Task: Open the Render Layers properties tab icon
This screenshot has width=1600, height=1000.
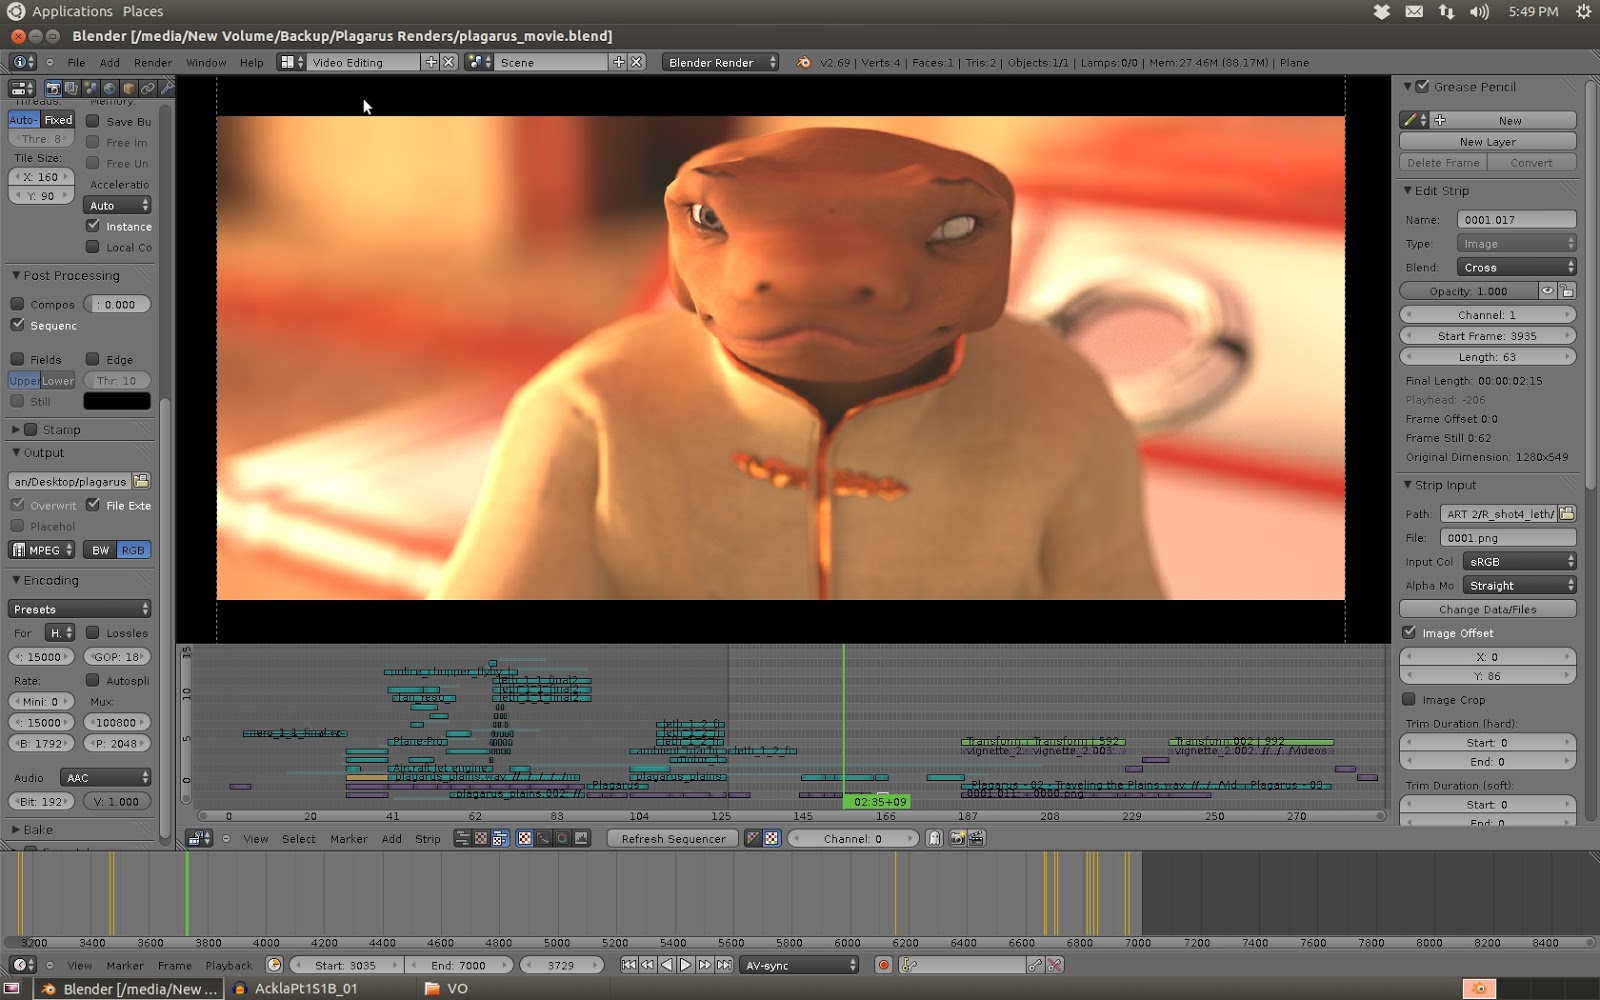Action: pos(71,88)
